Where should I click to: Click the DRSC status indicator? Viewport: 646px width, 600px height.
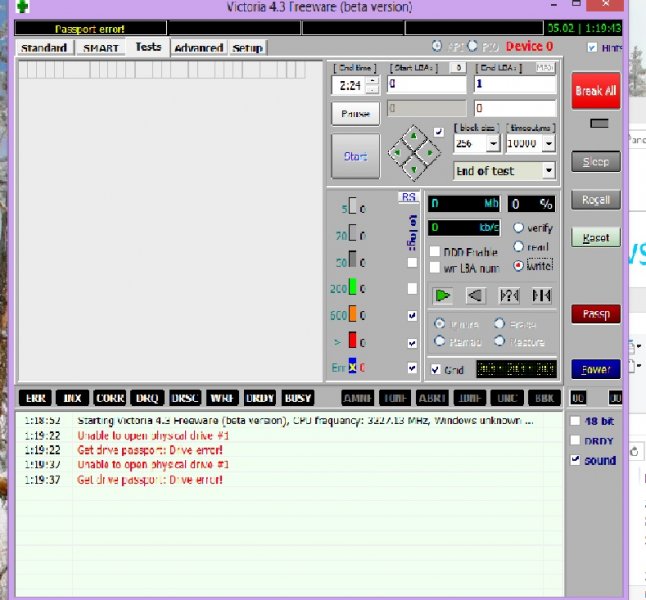click(x=185, y=398)
